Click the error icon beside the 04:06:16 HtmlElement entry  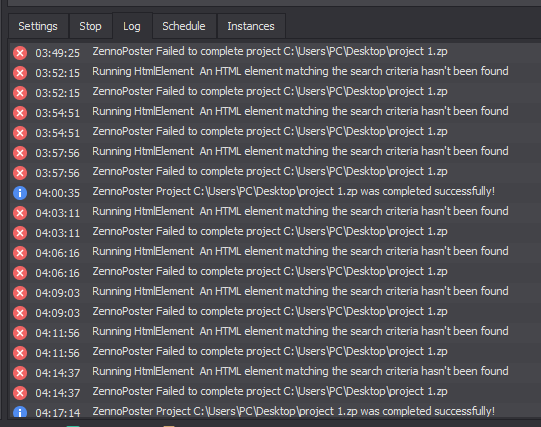click(x=20, y=253)
